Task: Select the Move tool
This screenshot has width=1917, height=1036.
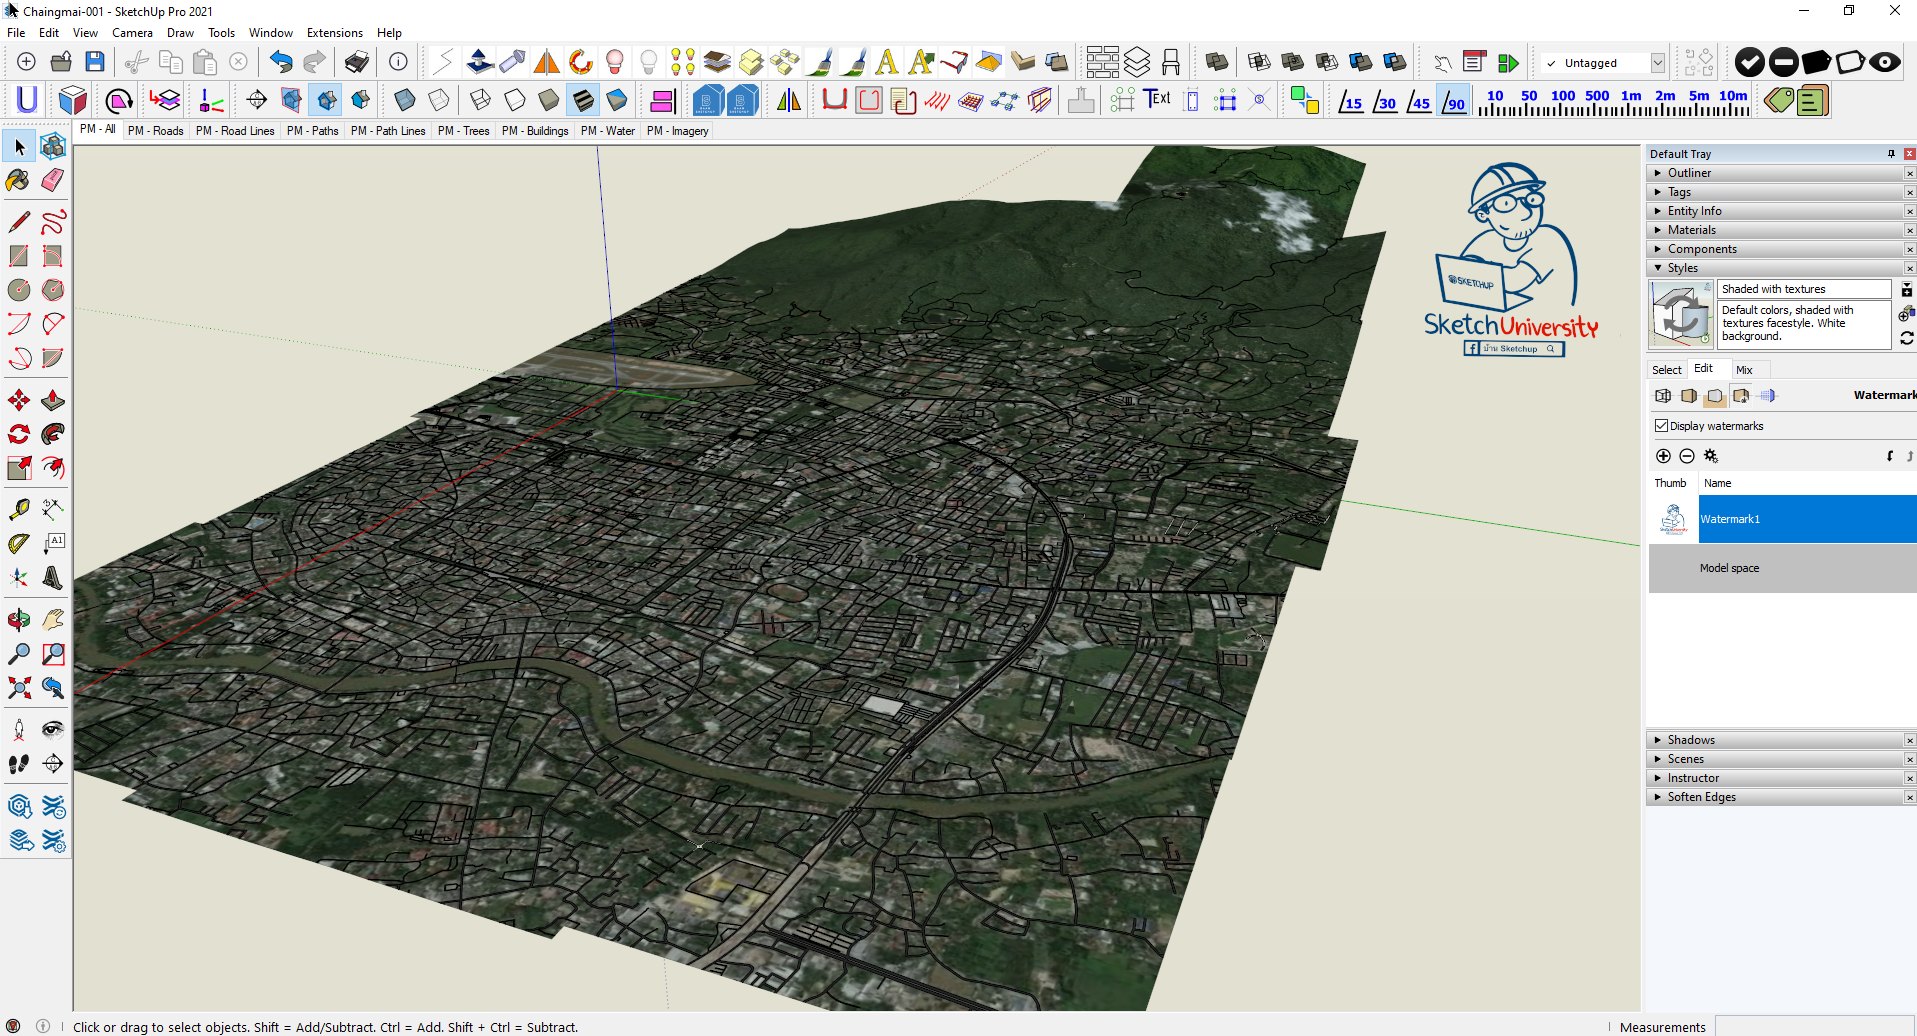Action: pos(19,400)
